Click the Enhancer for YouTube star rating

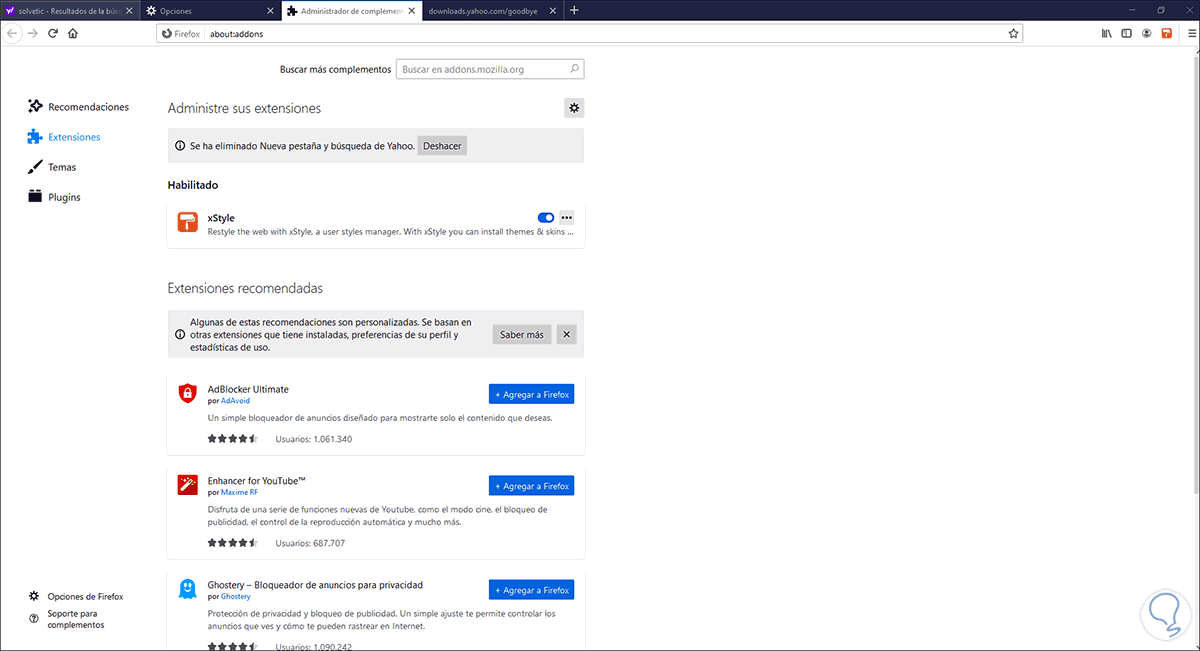[x=233, y=543]
